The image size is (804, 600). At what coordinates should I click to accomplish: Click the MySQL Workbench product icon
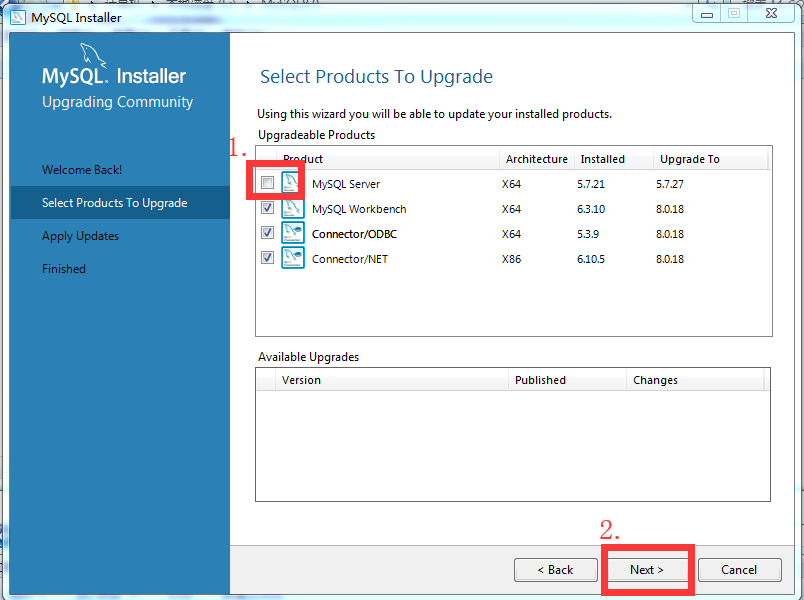tap(291, 207)
